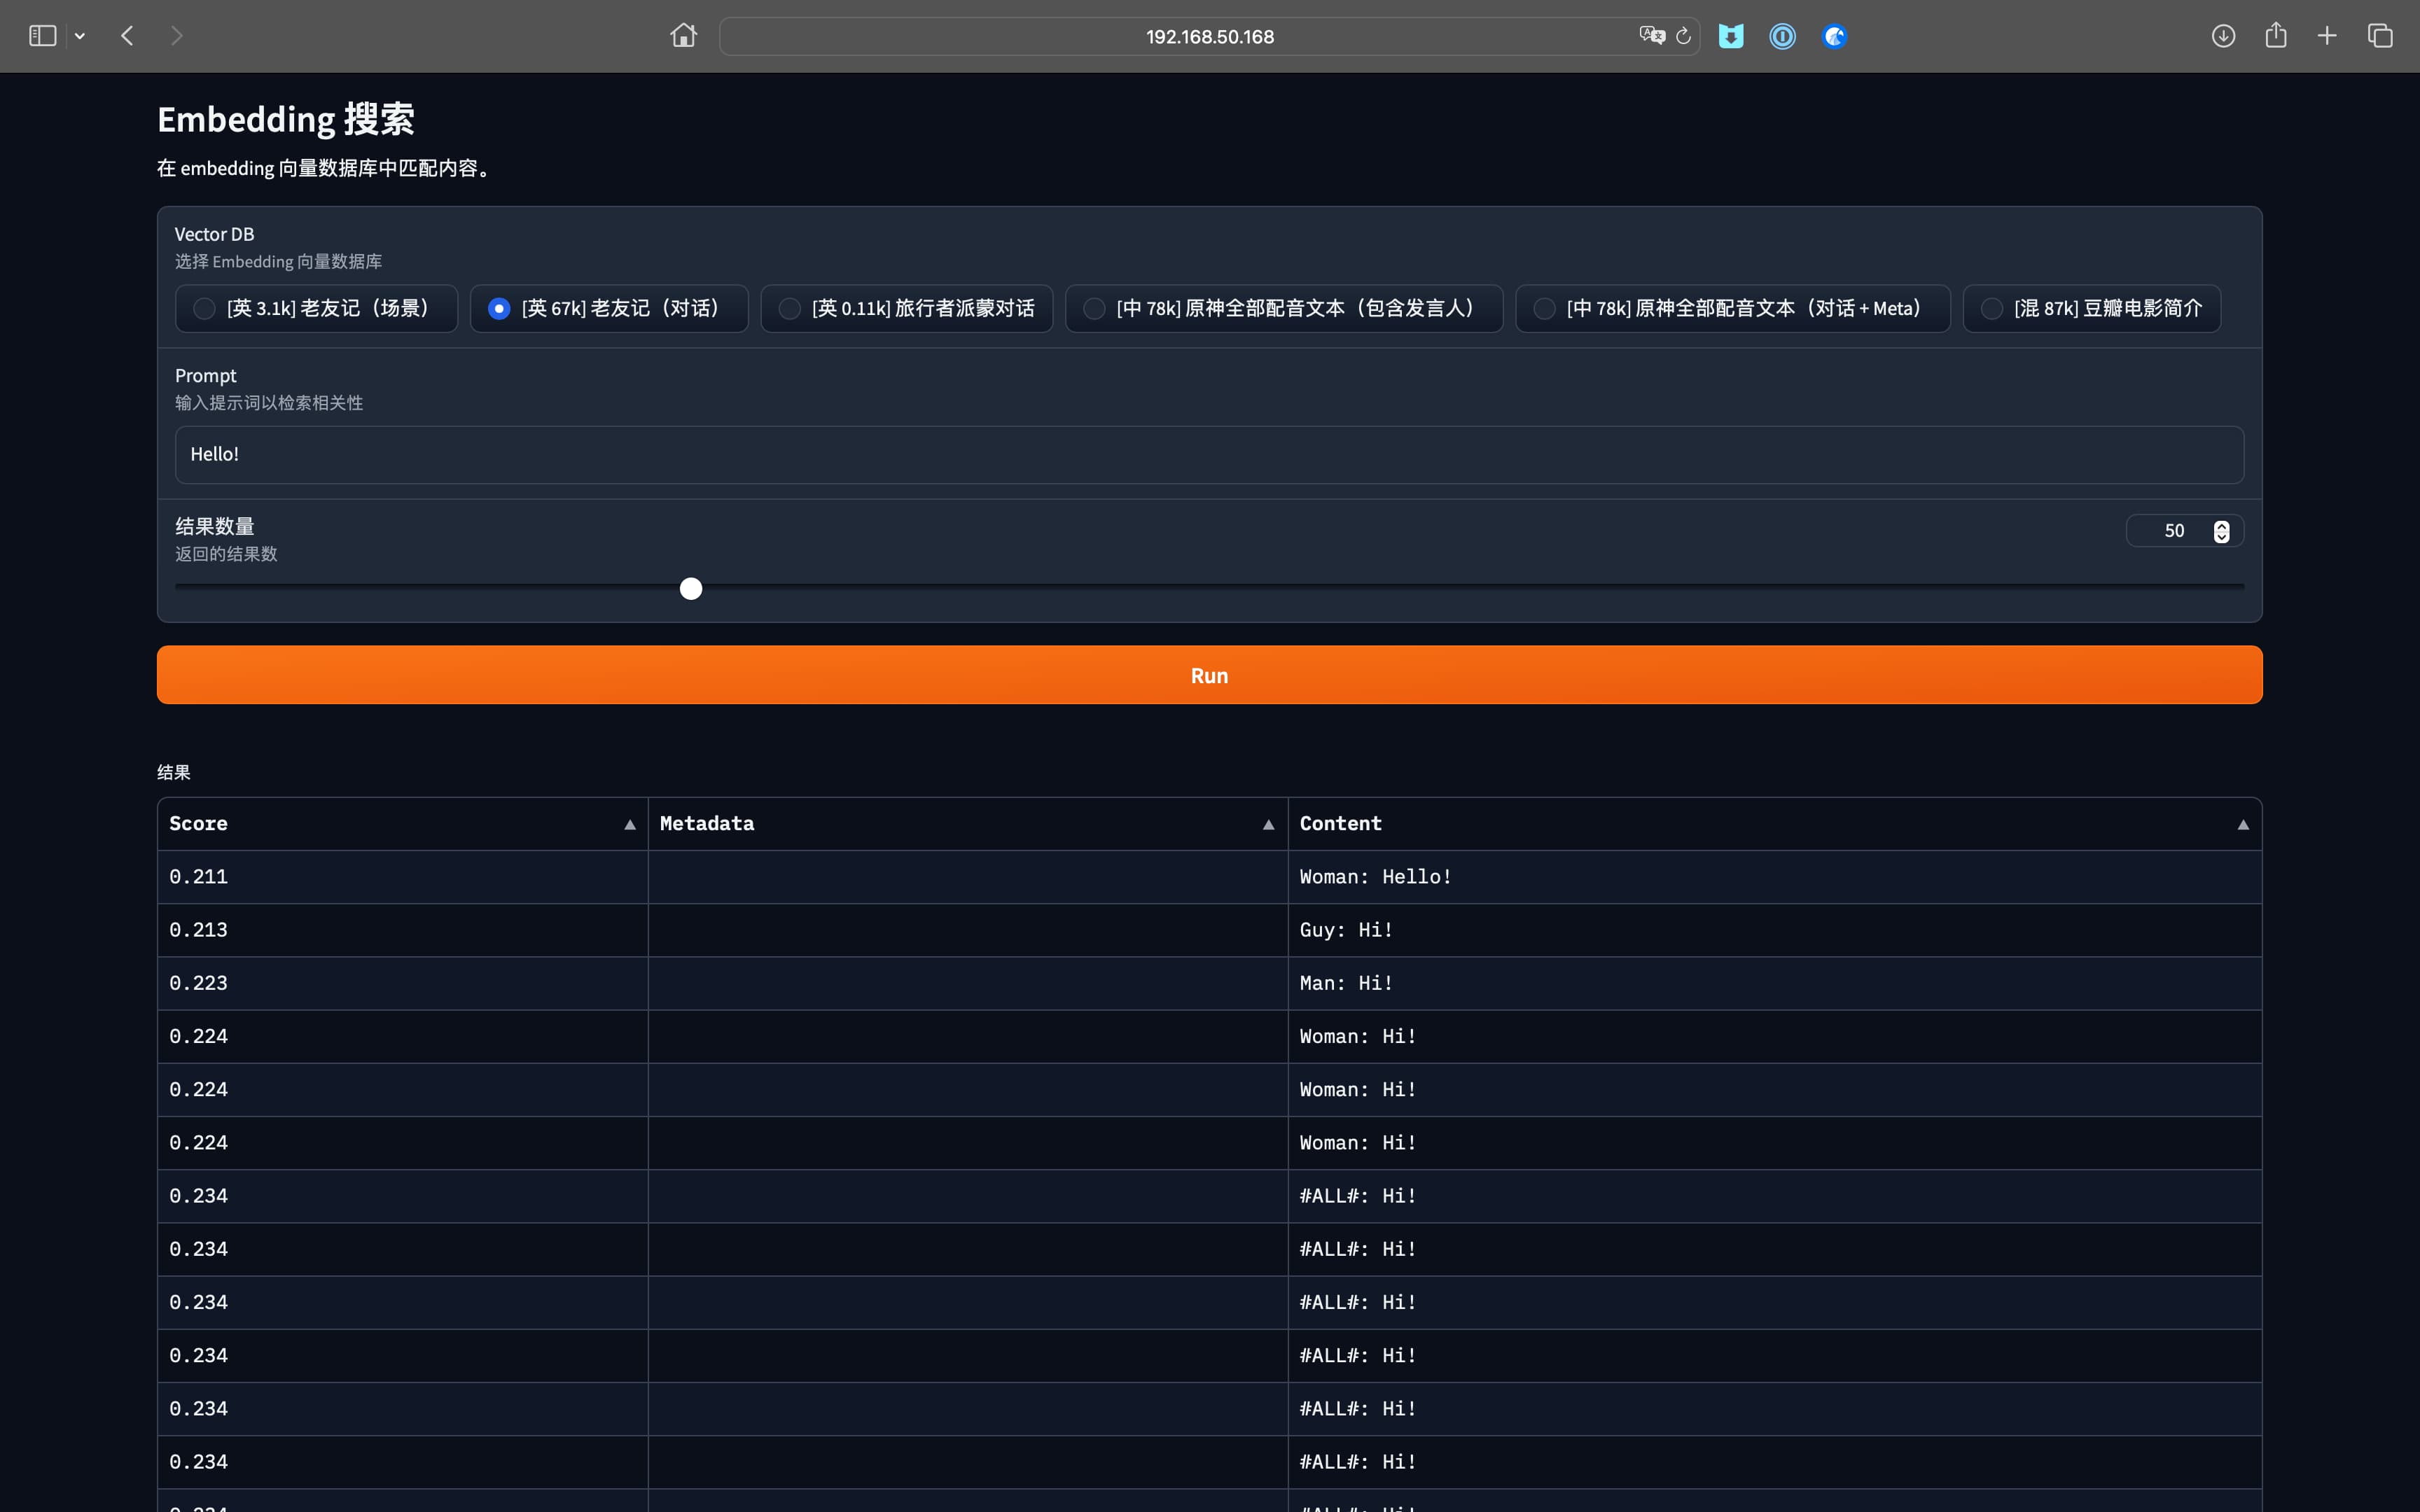Select [英 3.1k] 老友记（场景）database
The image size is (2420, 1512).
(x=316, y=308)
